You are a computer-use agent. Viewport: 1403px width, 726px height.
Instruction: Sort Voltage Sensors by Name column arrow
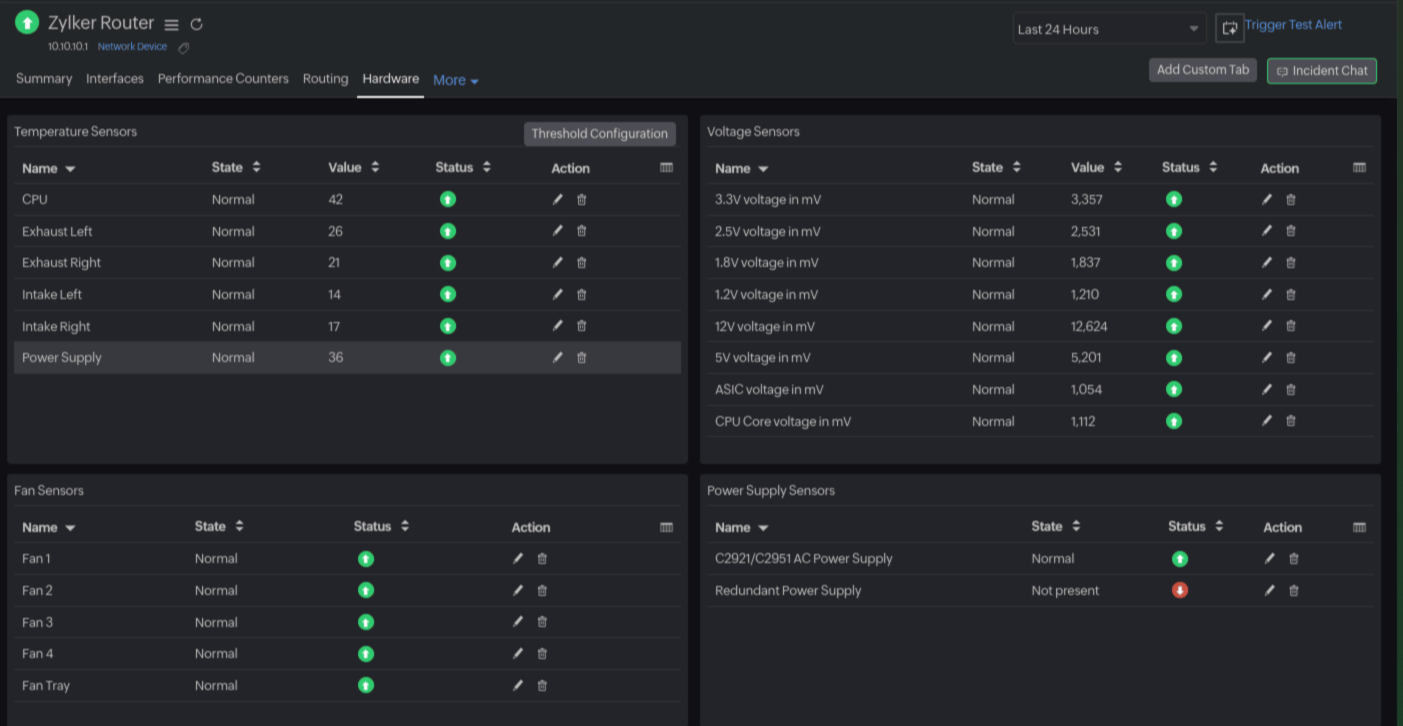coord(763,169)
